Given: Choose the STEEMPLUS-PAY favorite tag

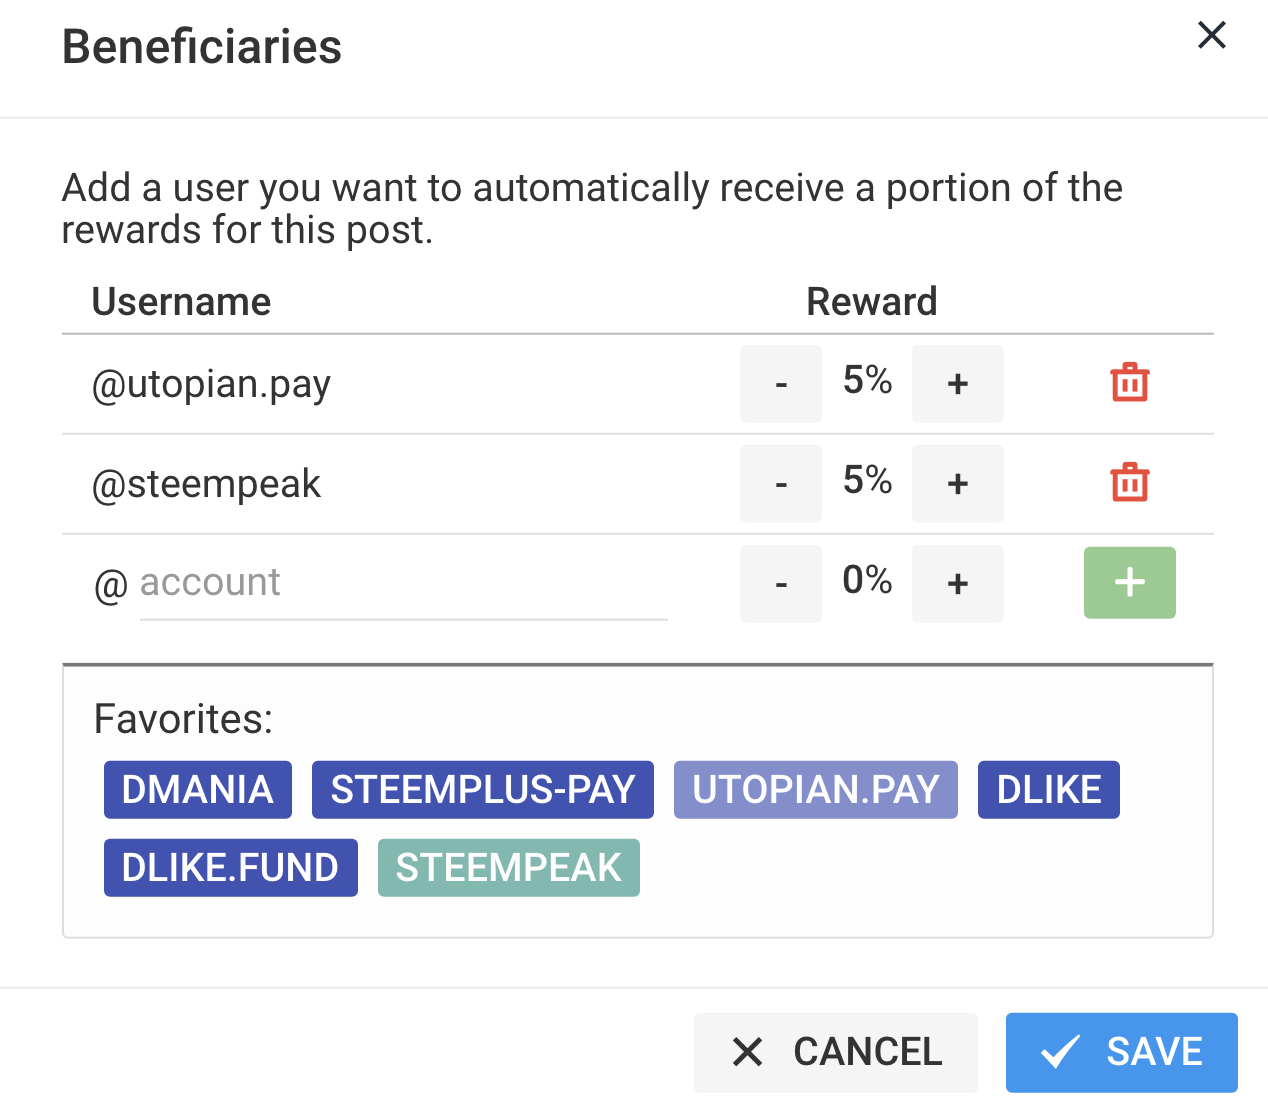Looking at the screenshot, I should (483, 790).
